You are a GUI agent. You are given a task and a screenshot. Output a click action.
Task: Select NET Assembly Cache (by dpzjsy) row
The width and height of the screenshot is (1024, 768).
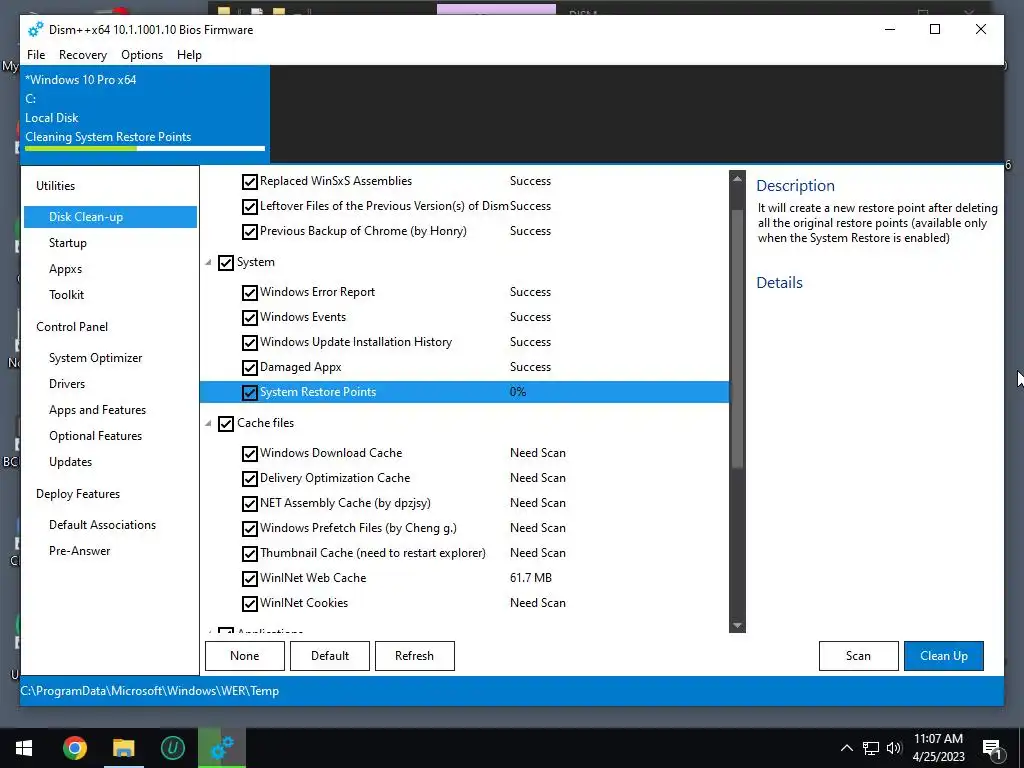point(464,503)
